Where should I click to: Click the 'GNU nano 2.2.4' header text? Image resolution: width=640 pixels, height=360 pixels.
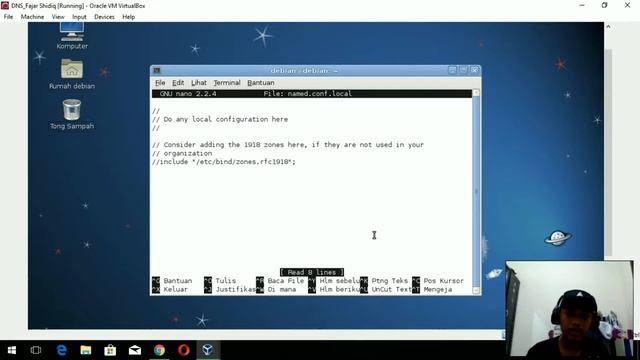[188, 93]
